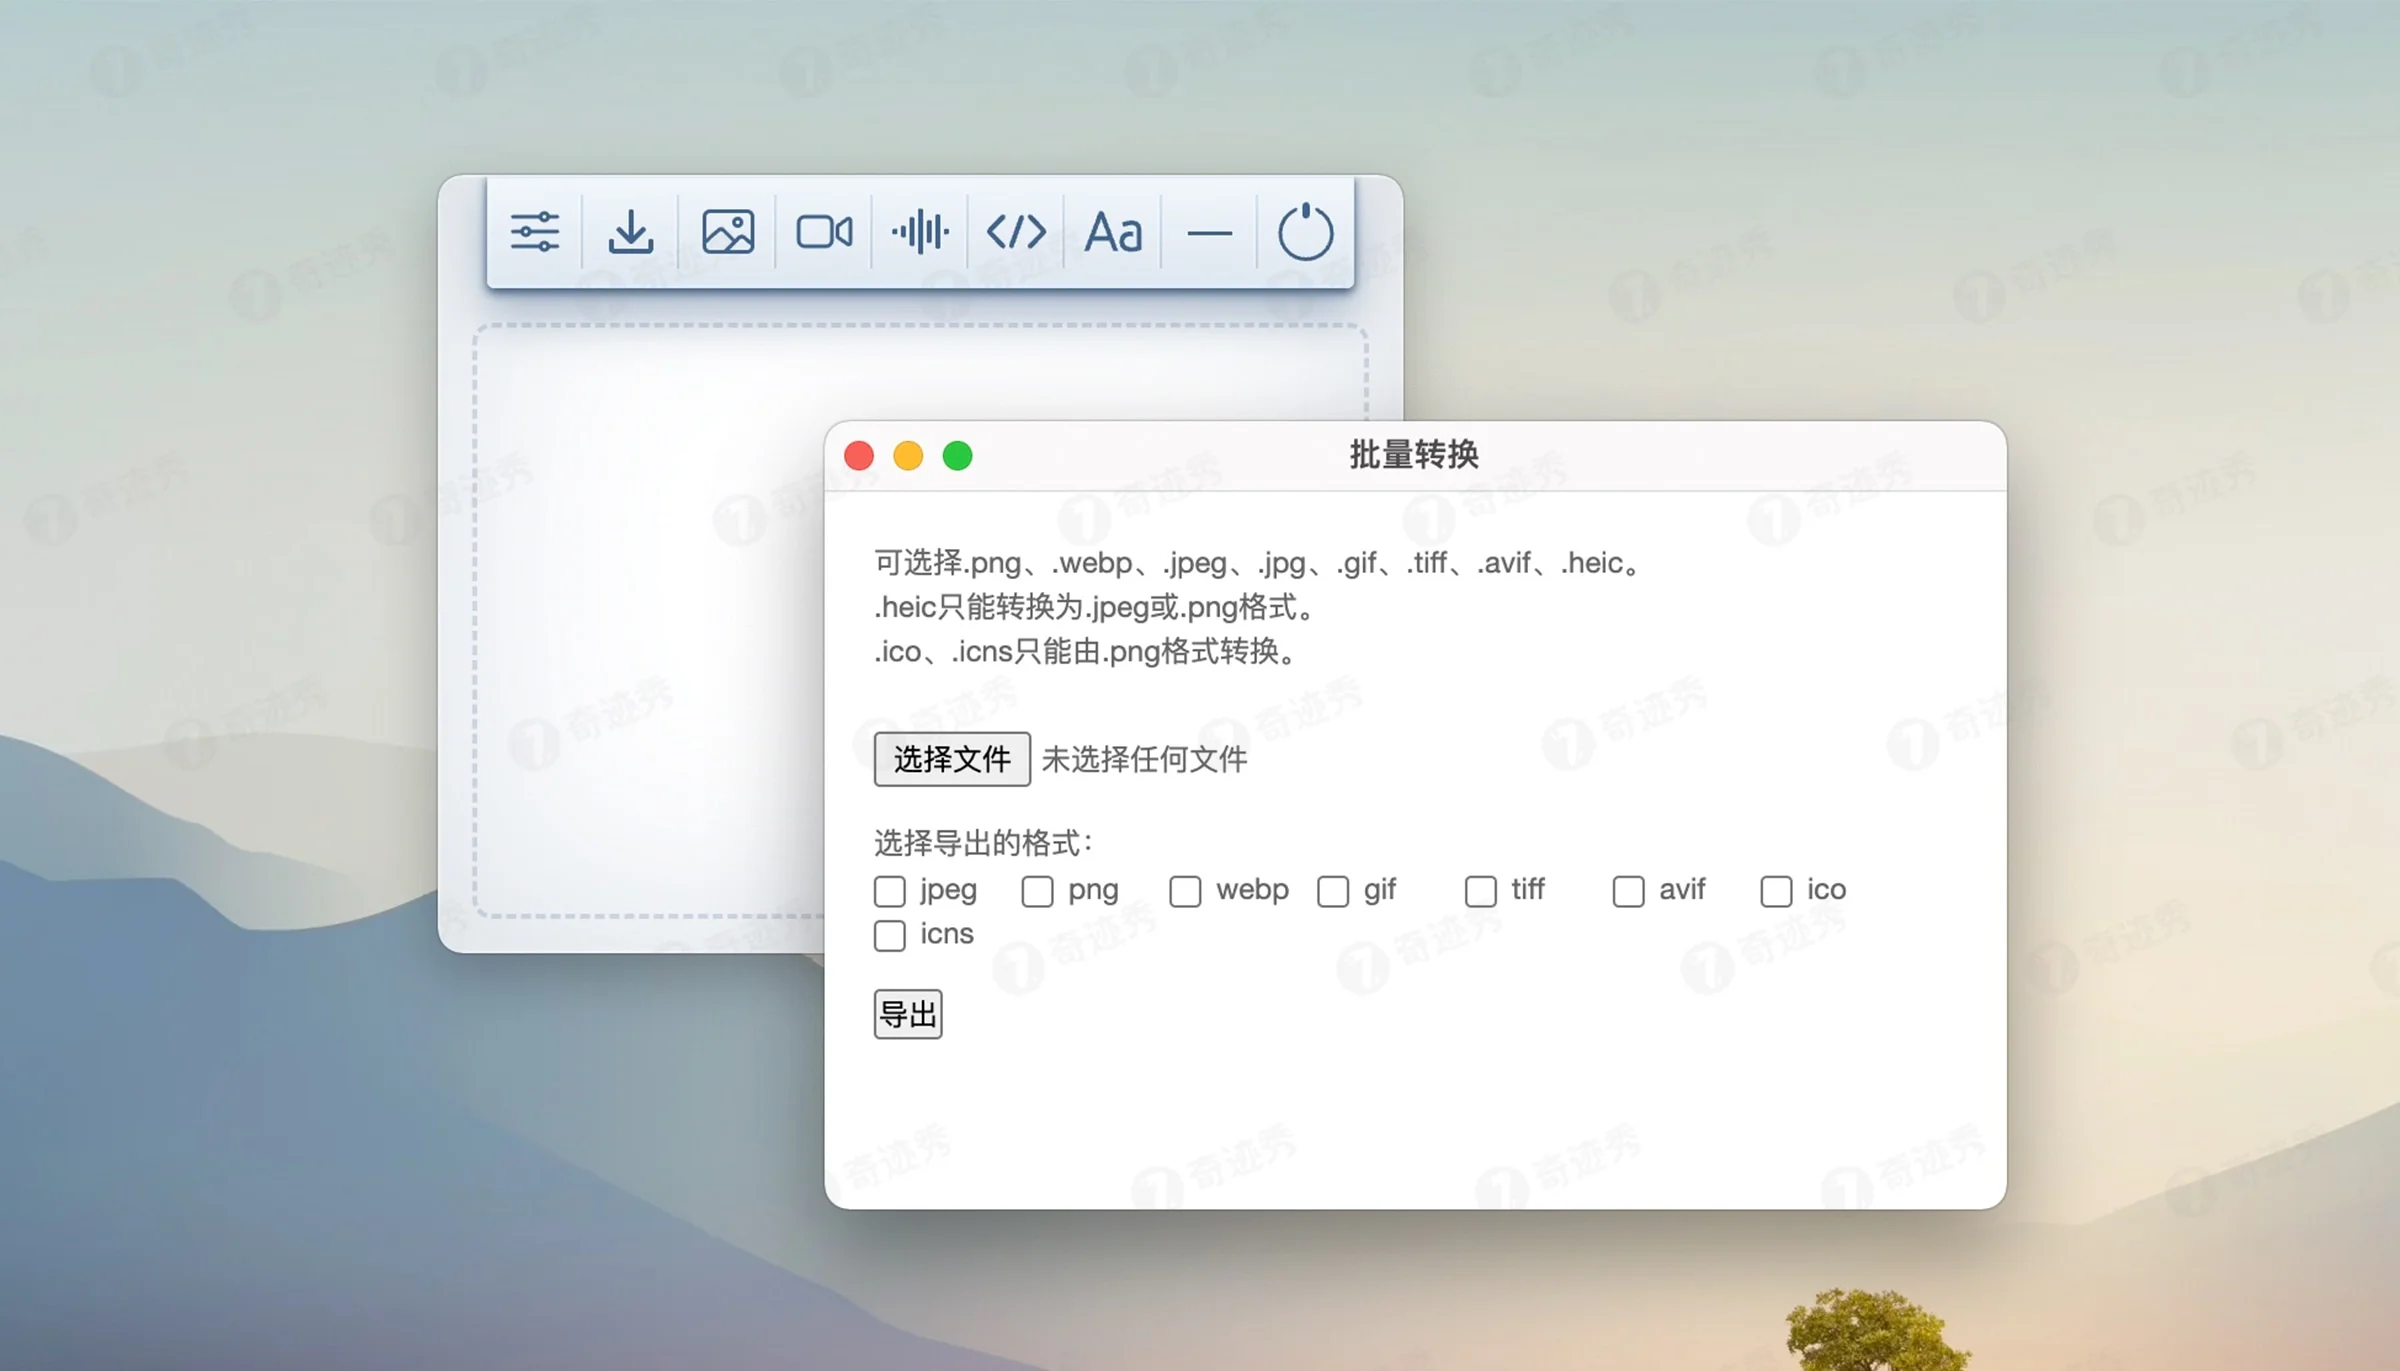Open the audio waveform tool
This screenshot has width=2400, height=1371.
click(920, 231)
